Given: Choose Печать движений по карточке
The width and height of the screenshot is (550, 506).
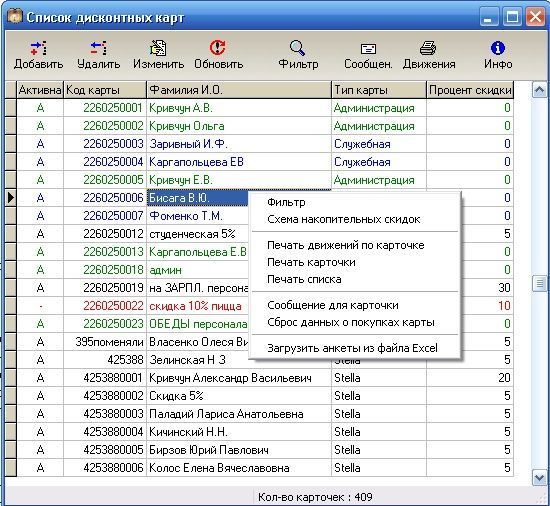Looking at the screenshot, I should tap(346, 245).
